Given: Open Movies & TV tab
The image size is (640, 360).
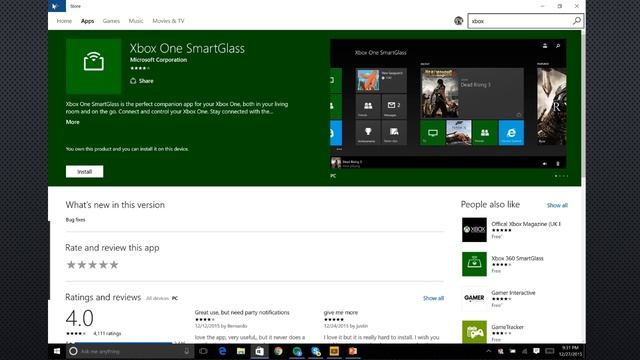Looking at the screenshot, I should (168, 21).
